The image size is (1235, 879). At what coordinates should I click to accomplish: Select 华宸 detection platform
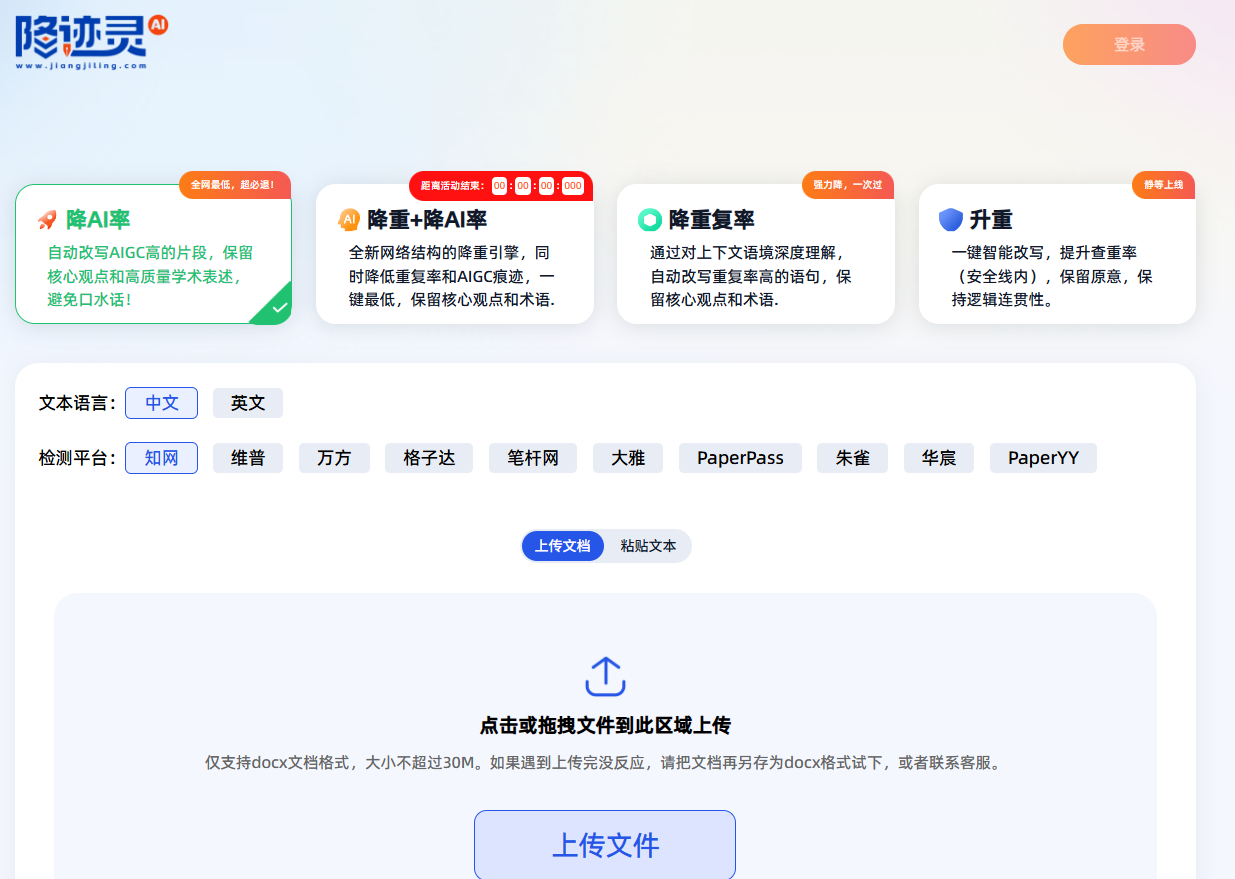939,458
